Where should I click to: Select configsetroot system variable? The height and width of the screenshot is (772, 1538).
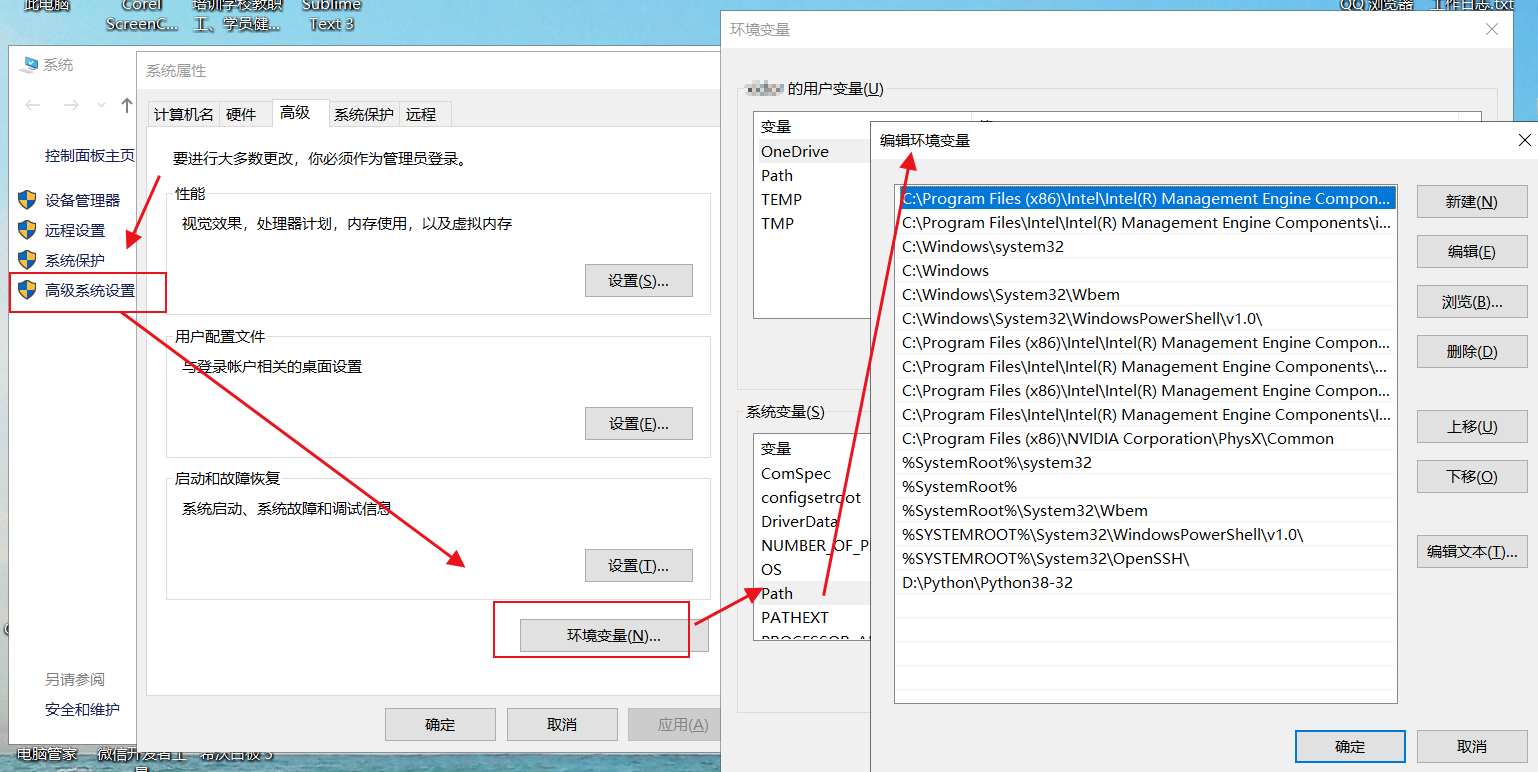[813, 497]
